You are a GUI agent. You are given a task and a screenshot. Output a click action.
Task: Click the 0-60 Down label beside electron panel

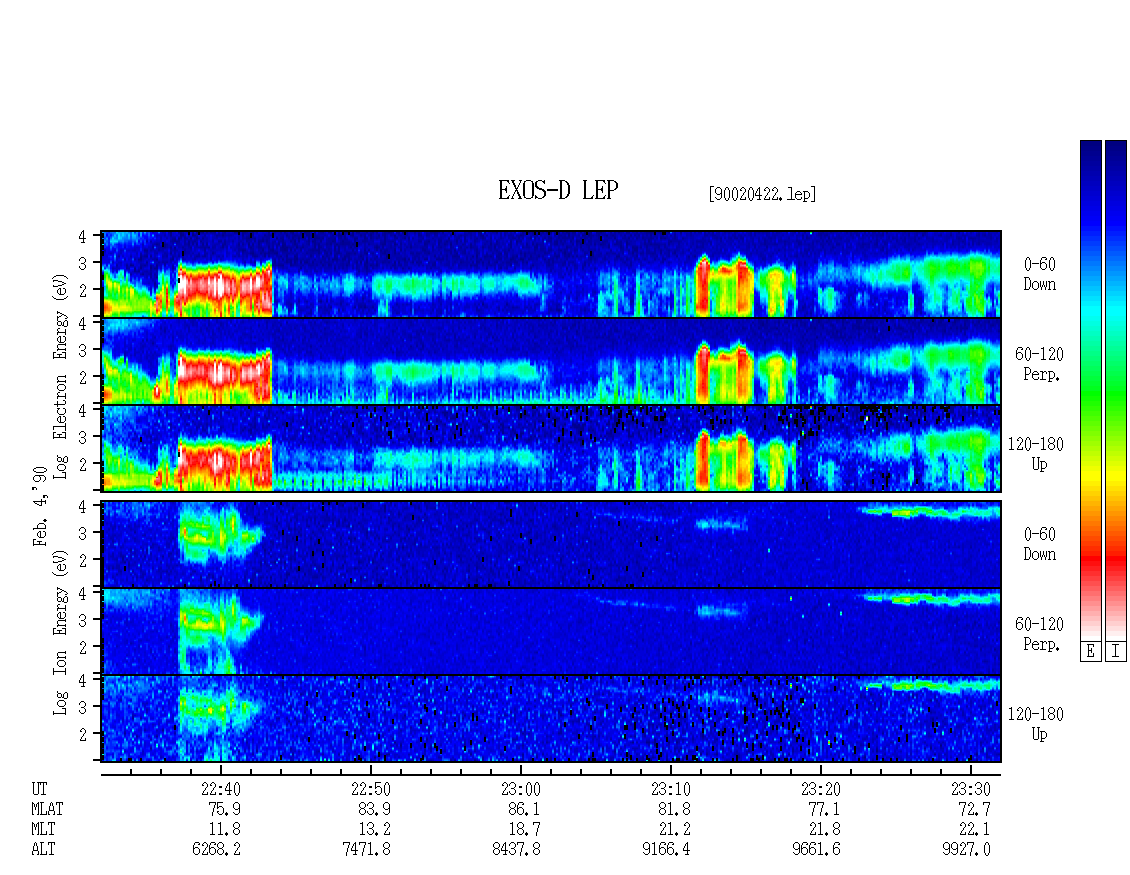(1039, 274)
